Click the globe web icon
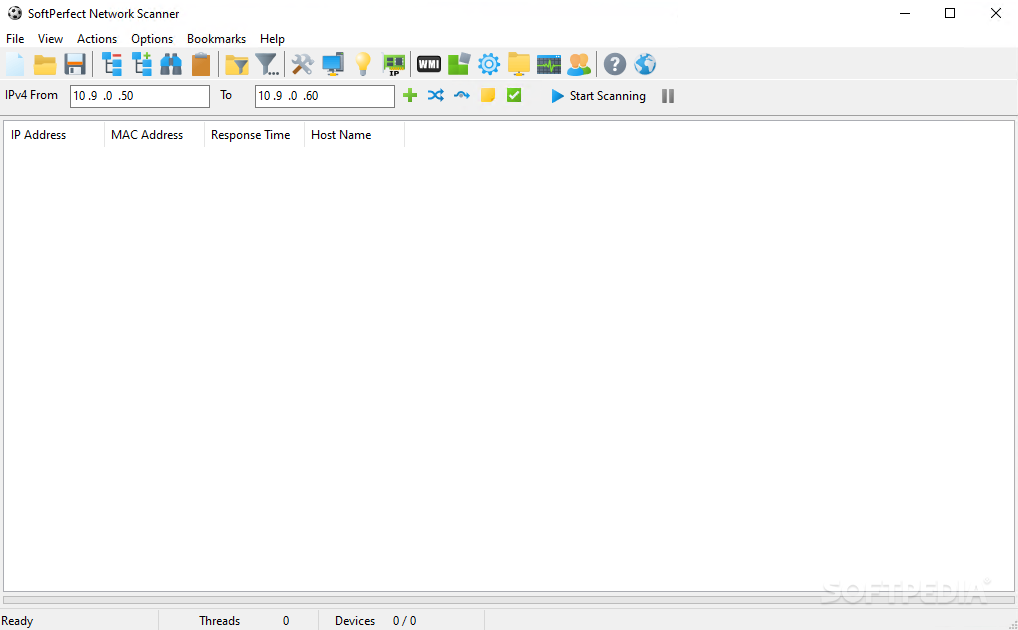Image resolution: width=1018 pixels, height=630 pixels. tap(645, 64)
